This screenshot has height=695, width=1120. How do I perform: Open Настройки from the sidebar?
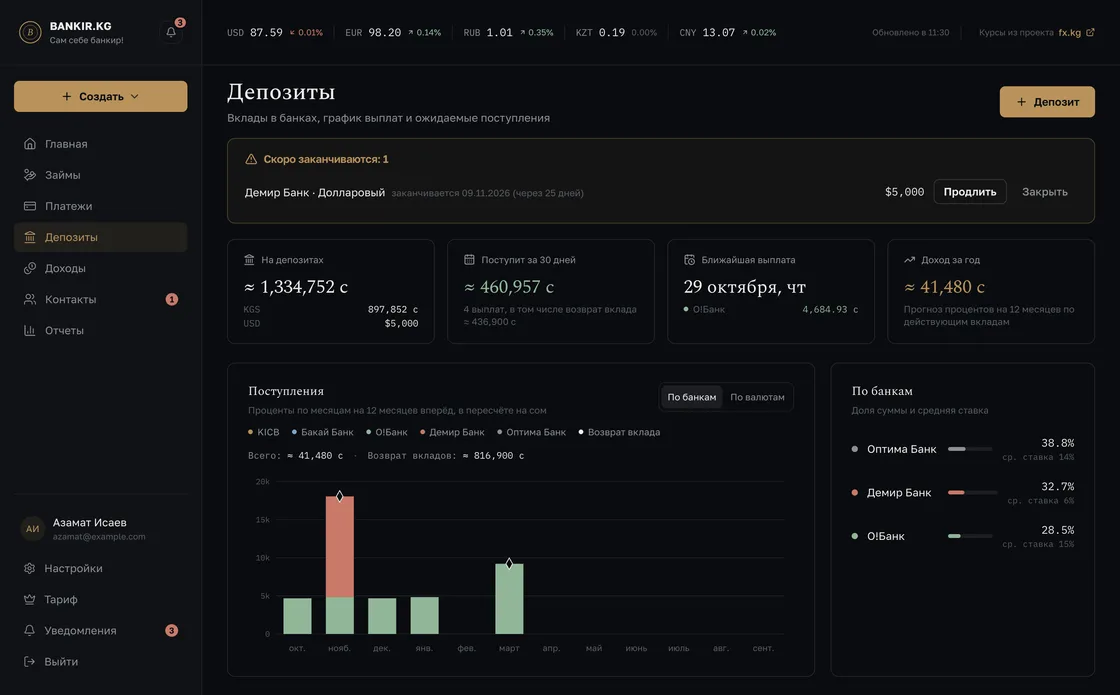(101, 569)
